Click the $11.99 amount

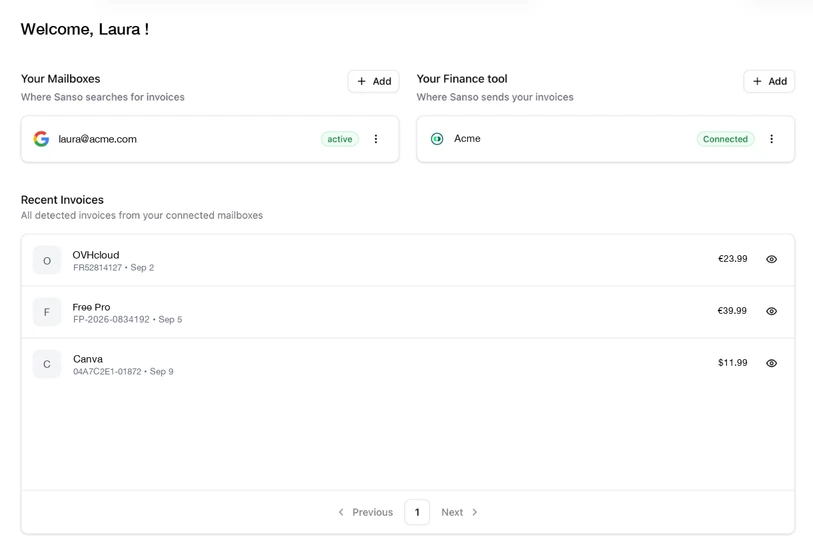pyautogui.click(x=733, y=362)
